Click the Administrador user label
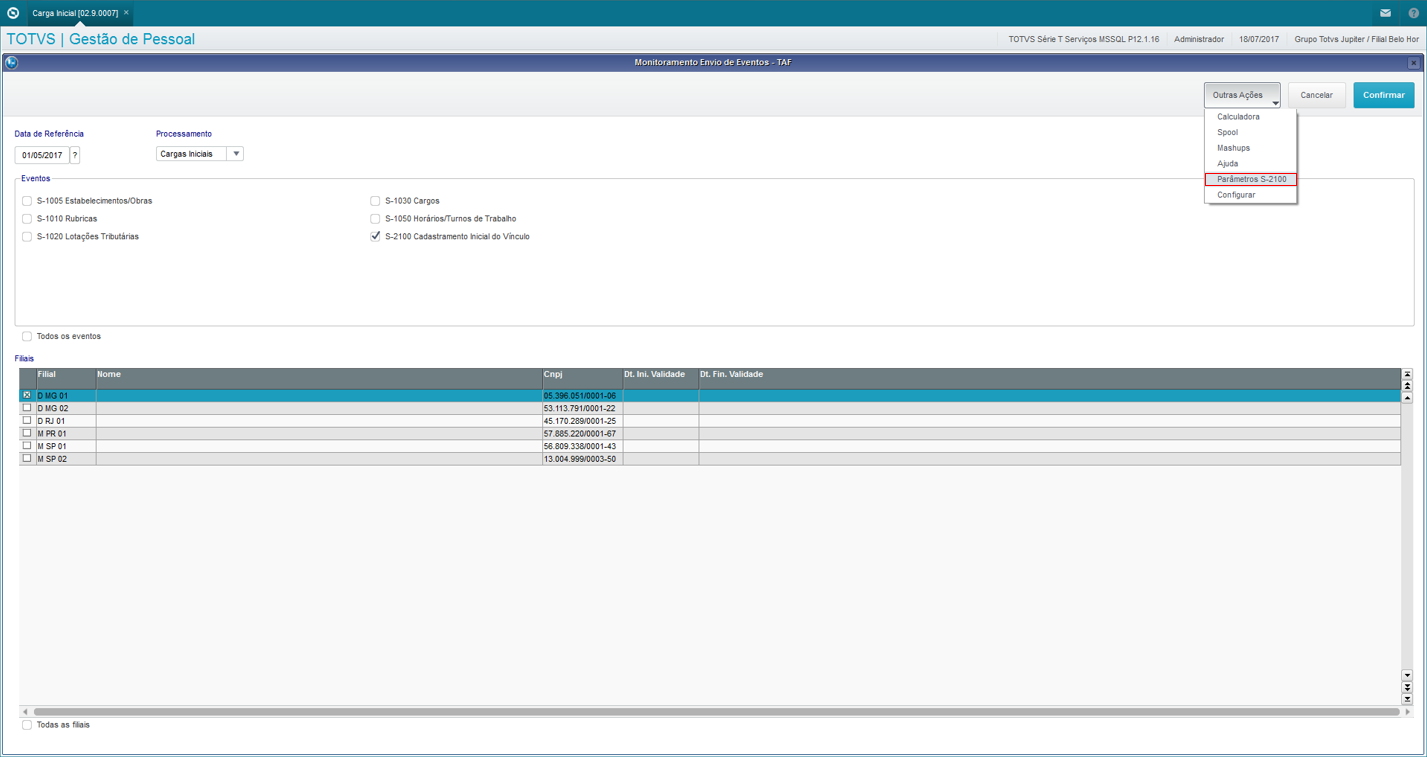Image resolution: width=1427 pixels, height=757 pixels. coord(1199,39)
